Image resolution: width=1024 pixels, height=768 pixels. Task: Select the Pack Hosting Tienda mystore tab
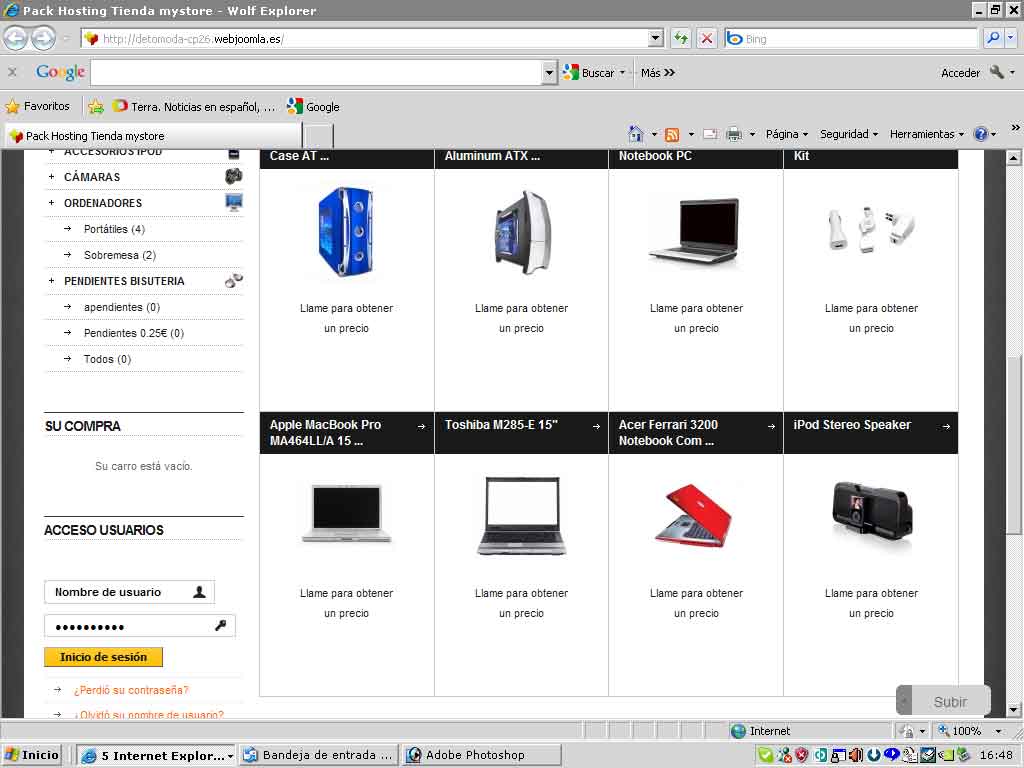[153, 136]
